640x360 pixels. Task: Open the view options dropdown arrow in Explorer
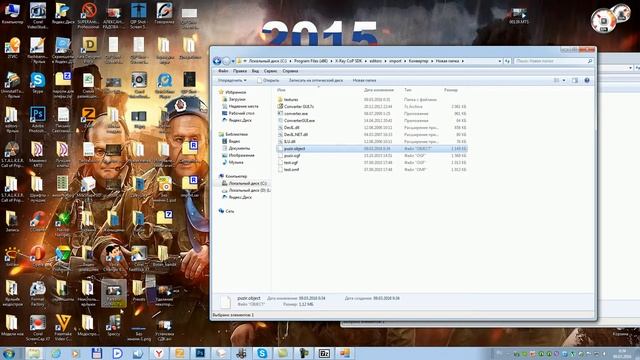pos(564,80)
